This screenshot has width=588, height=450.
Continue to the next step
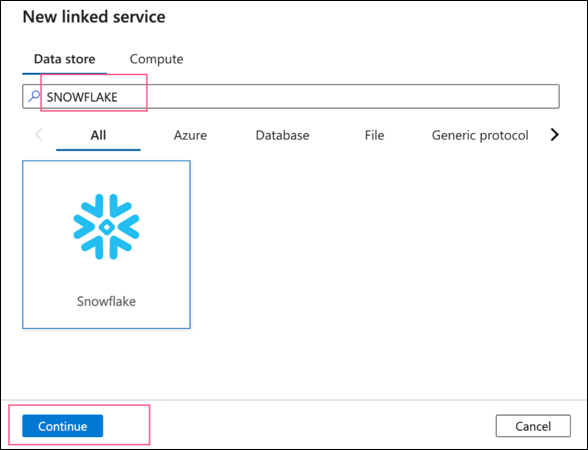tap(63, 426)
